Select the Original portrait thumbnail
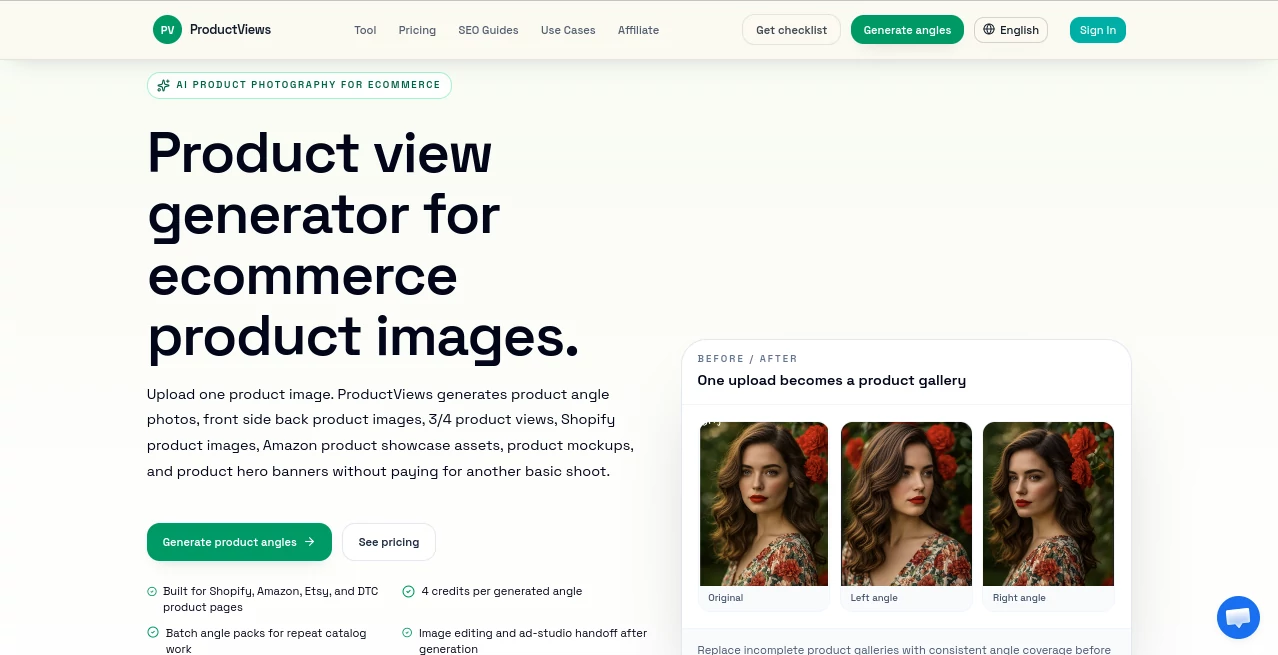1278x655 pixels. coord(764,504)
